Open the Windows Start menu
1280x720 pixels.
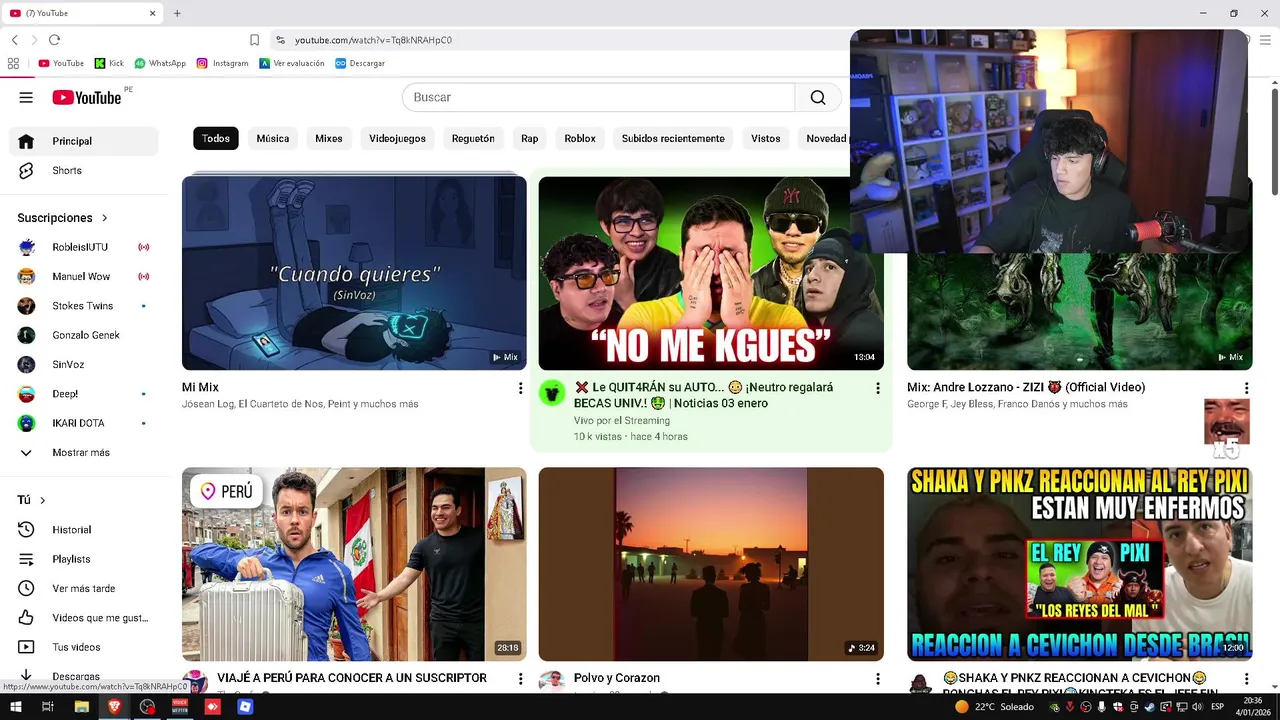pyautogui.click(x=15, y=707)
